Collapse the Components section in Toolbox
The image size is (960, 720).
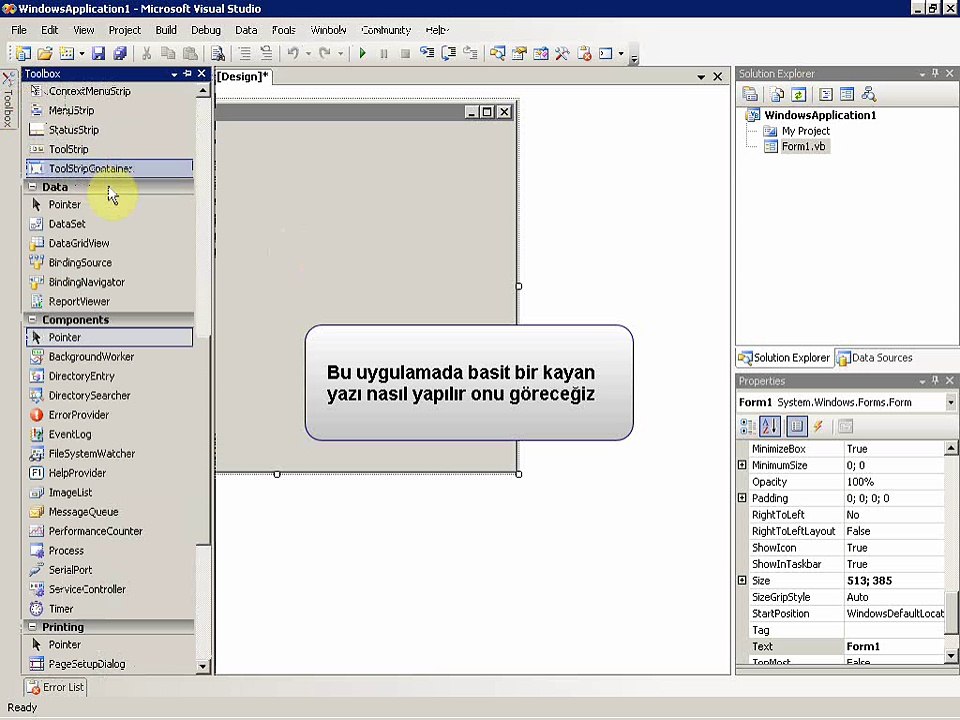(32, 320)
